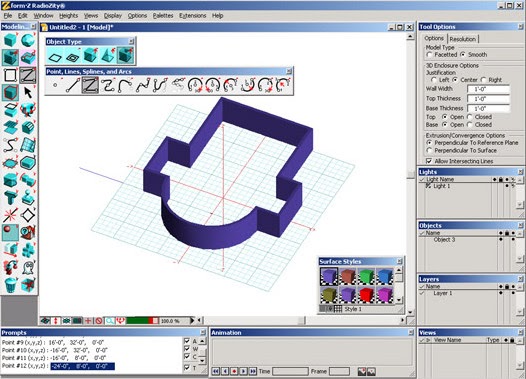The width and height of the screenshot is (526, 379).
Task: Open the Heights menu
Action: point(68,16)
